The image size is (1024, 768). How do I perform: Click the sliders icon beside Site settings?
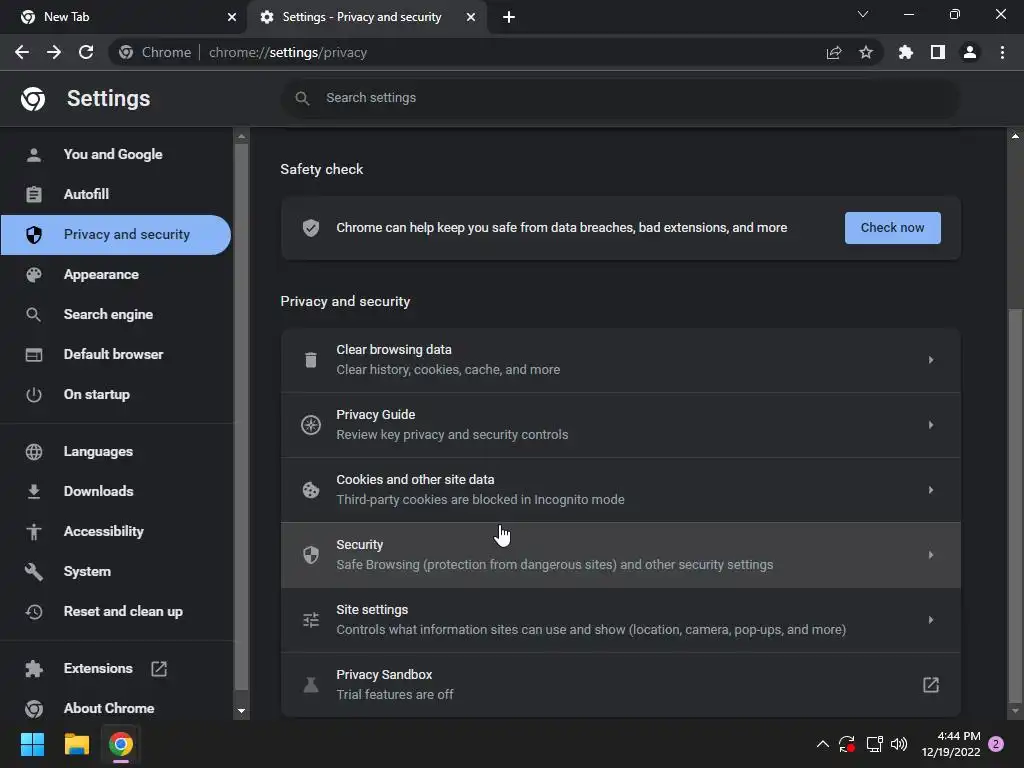click(311, 620)
